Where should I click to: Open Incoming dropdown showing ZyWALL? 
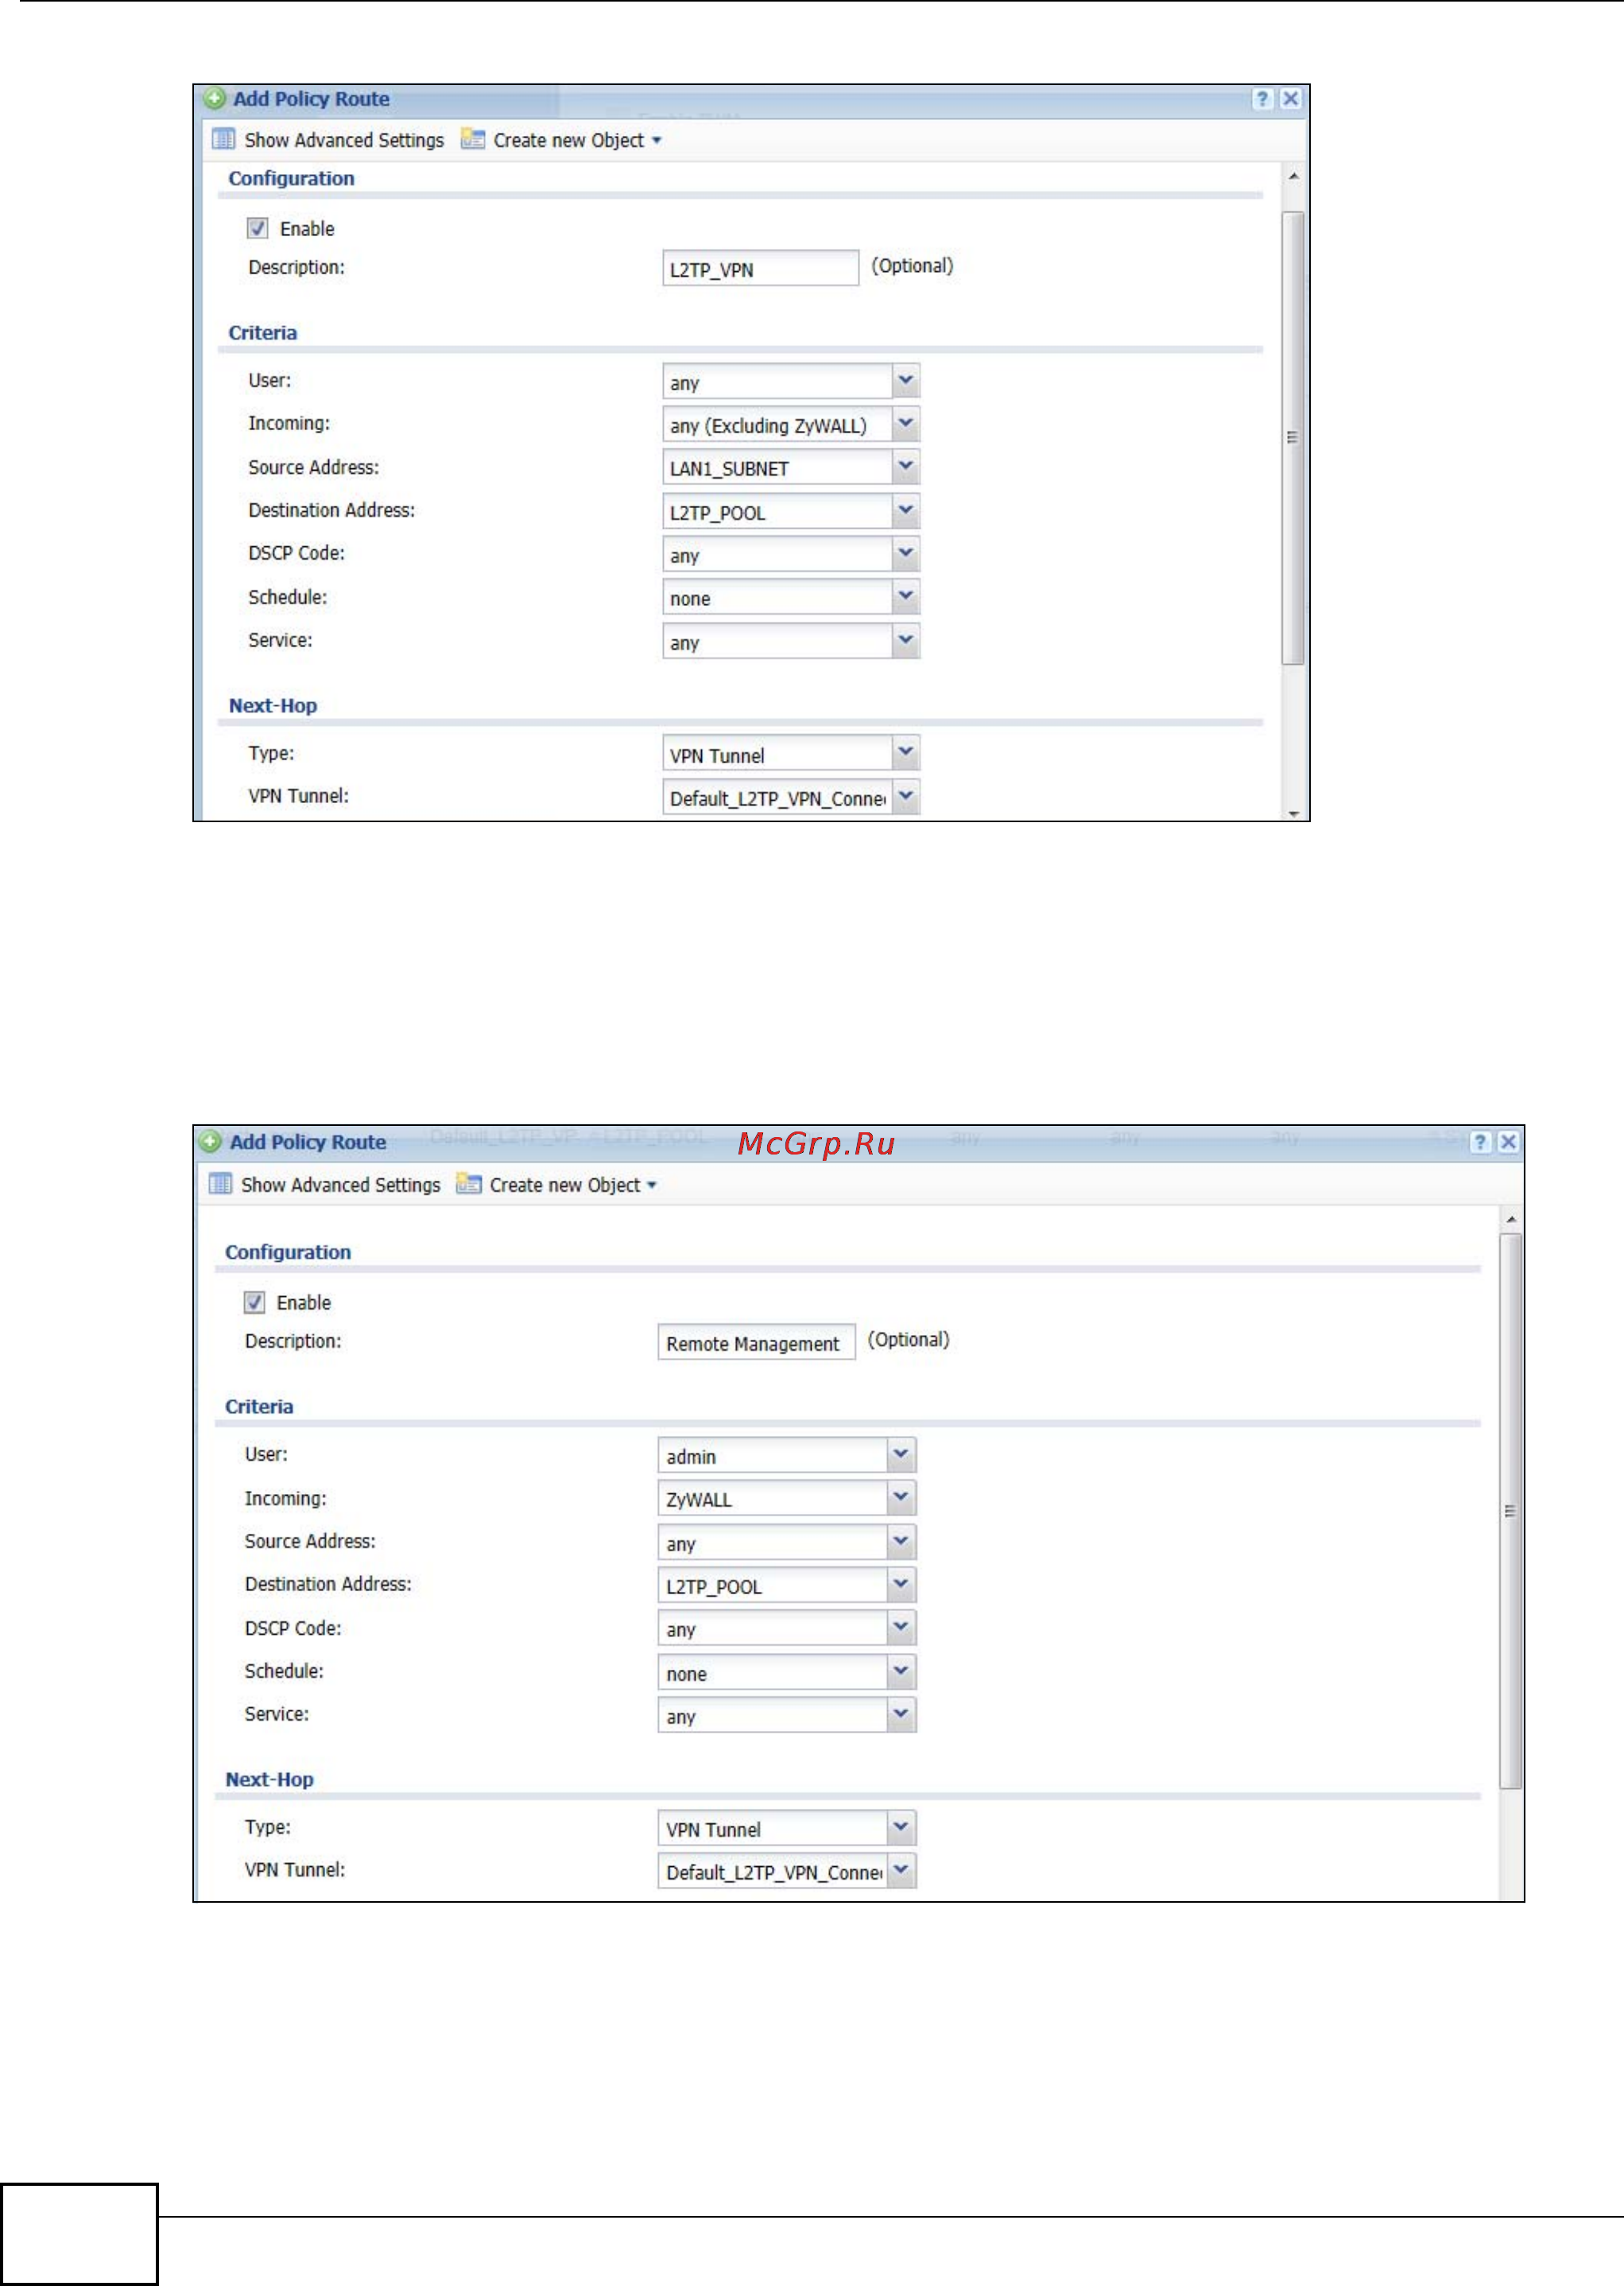(x=901, y=1498)
